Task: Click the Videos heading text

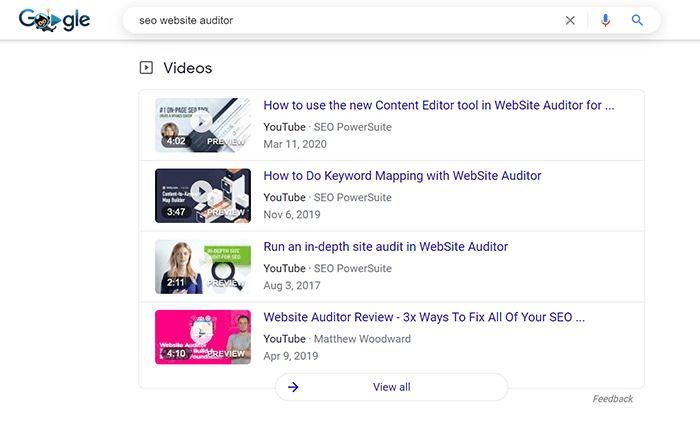Action: tap(188, 68)
